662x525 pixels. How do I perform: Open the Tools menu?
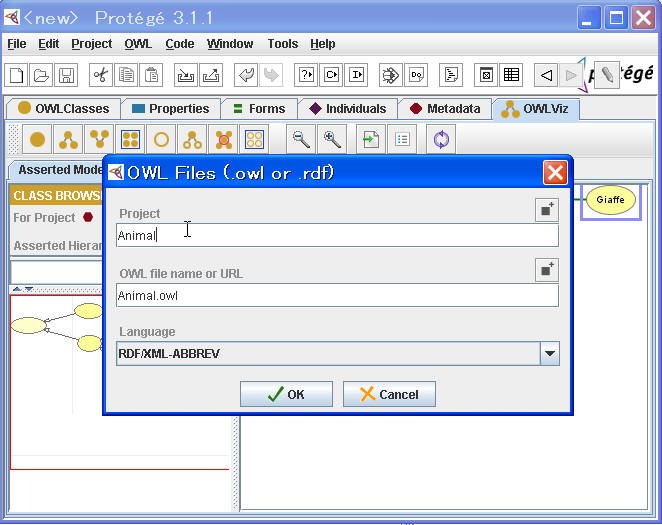click(x=283, y=43)
